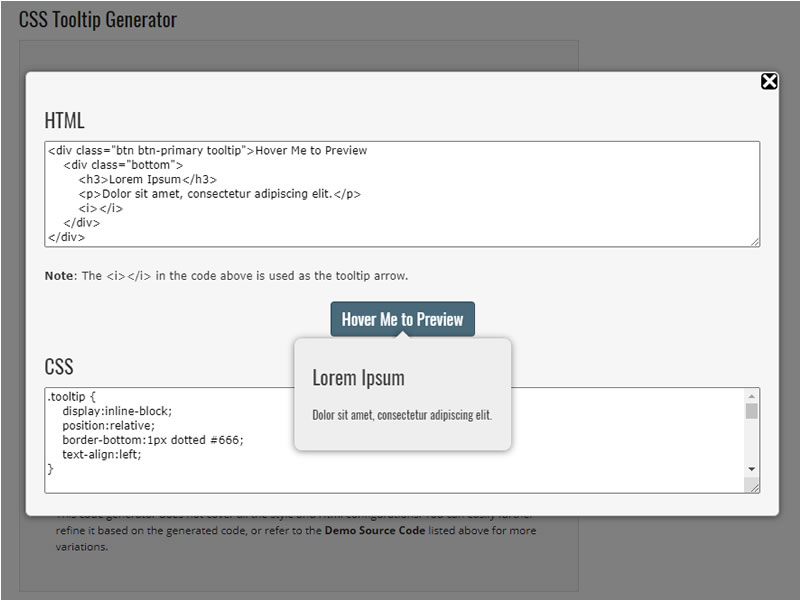
Task: Click the scrollbar track below the thumb
Action: pyautogui.click(x=753, y=440)
